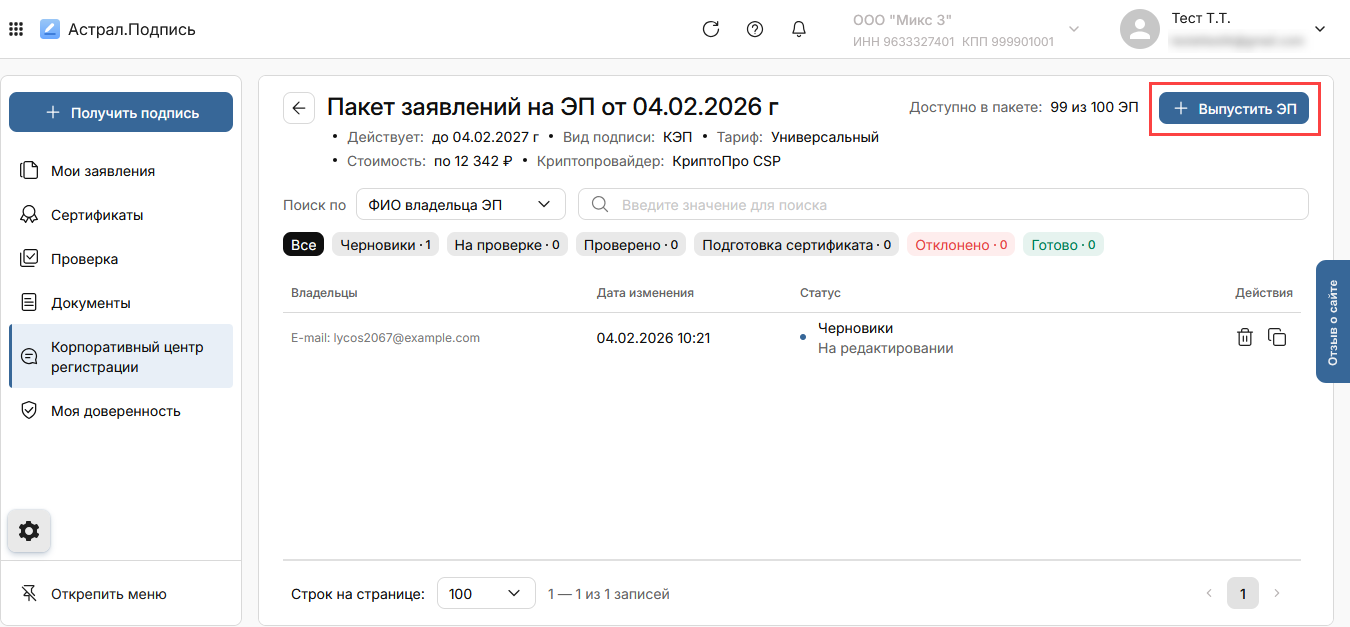
Task: Copy the draft application with duplicate icon
Action: pos(1277,337)
